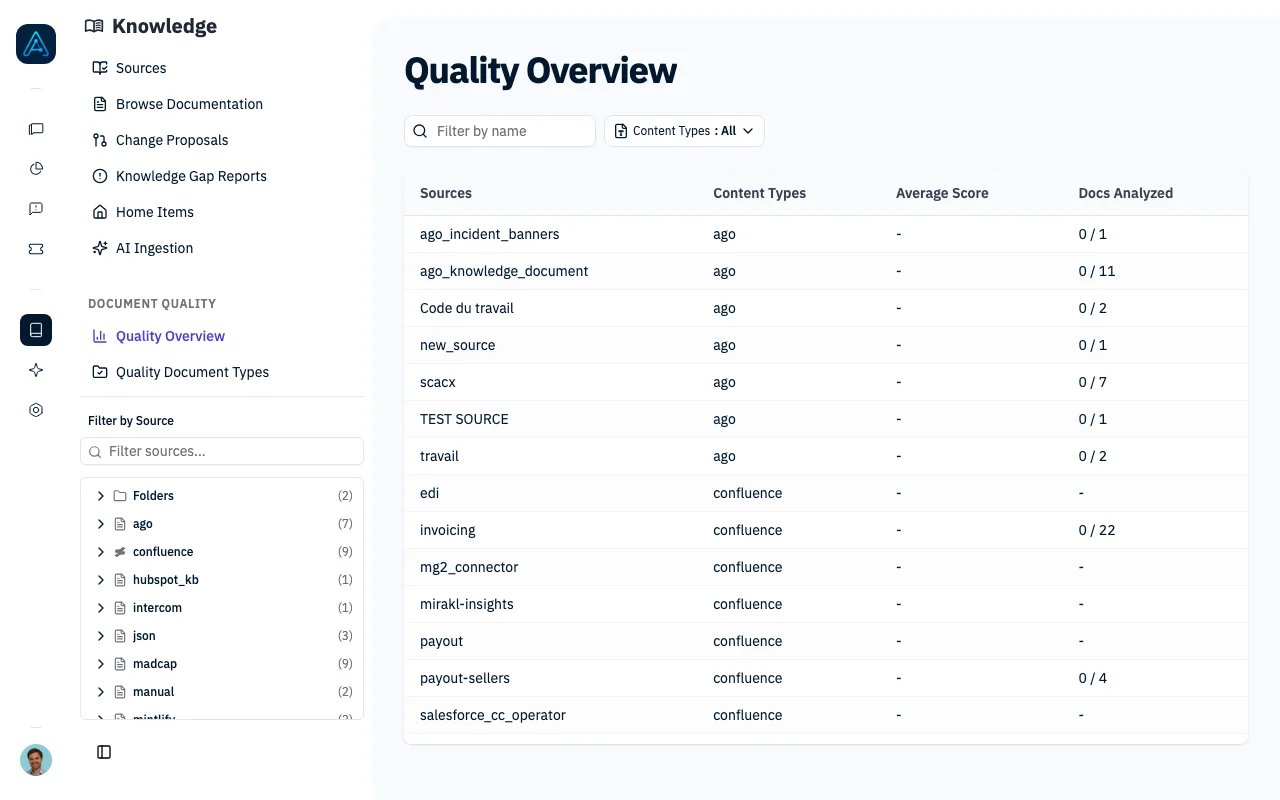The height and width of the screenshot is (800, 1280).
Task: Click the Average Score column header
Action: click(x=942, y=193)
